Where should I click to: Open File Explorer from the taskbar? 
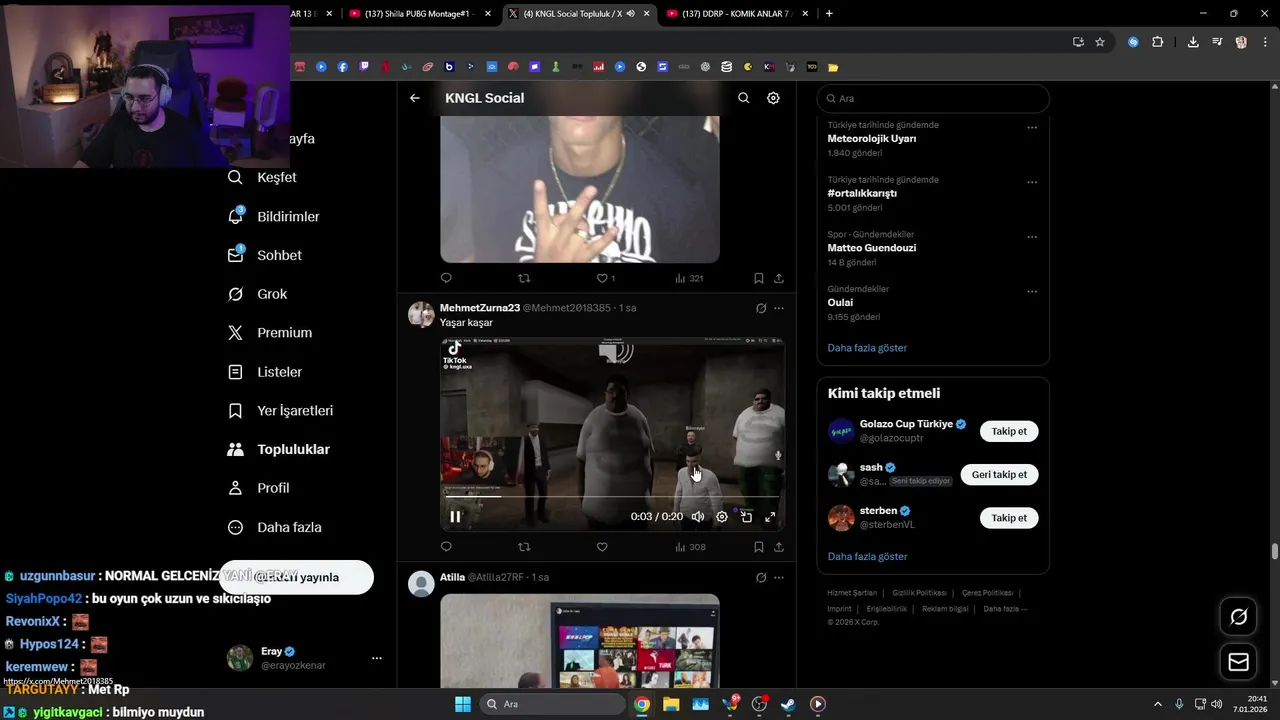[x=671, y=704]
